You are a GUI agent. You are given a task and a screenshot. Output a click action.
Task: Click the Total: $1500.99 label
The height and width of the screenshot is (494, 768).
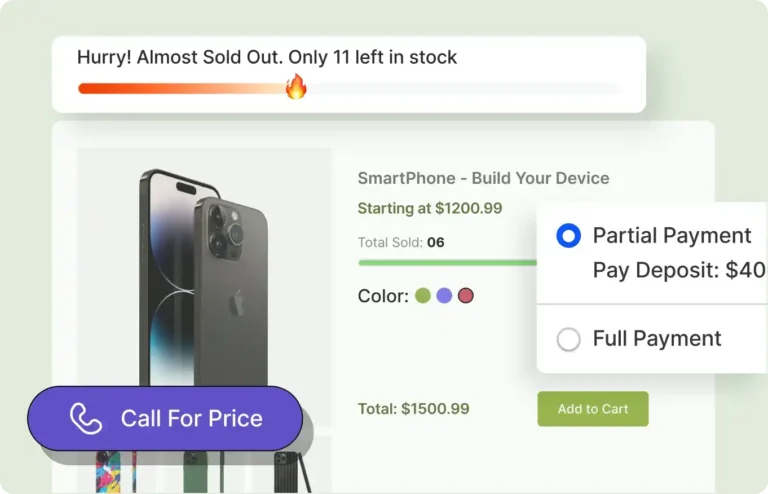[413, 409]
